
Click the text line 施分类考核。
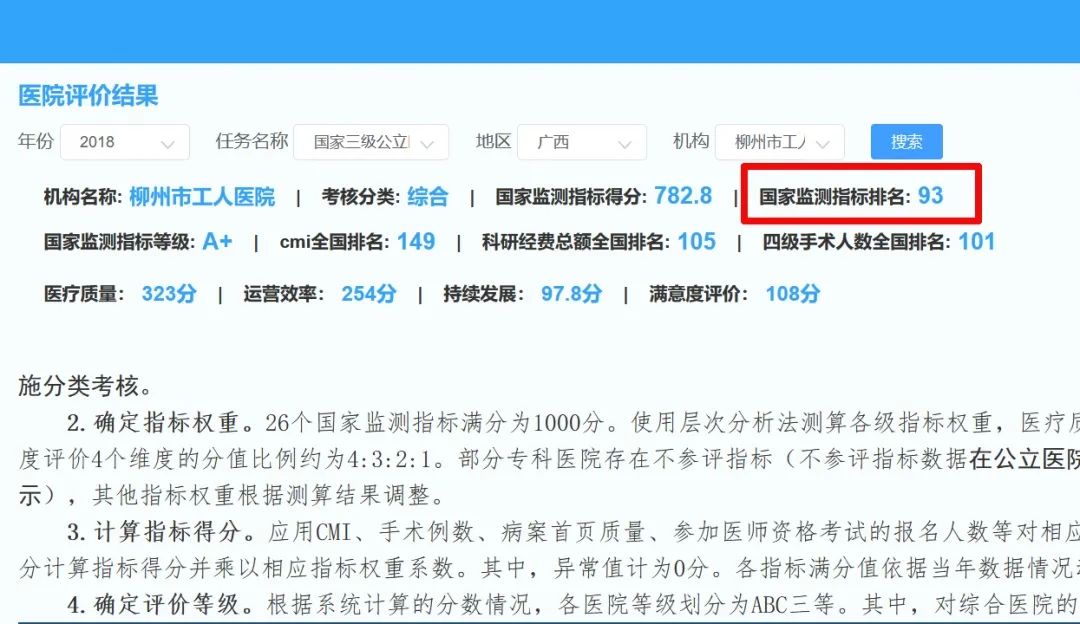tap(85, 386)
